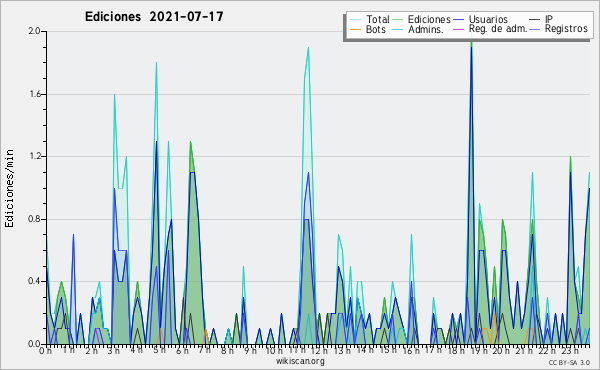This screenshot has width=600, height=370.
Task: Click the 1.6 y-axis value
Action: pyautogui.click(x=34, y=94)
